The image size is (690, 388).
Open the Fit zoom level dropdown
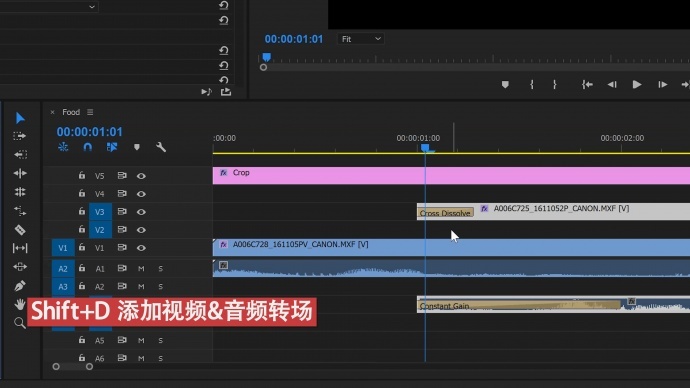coord(361,39)
